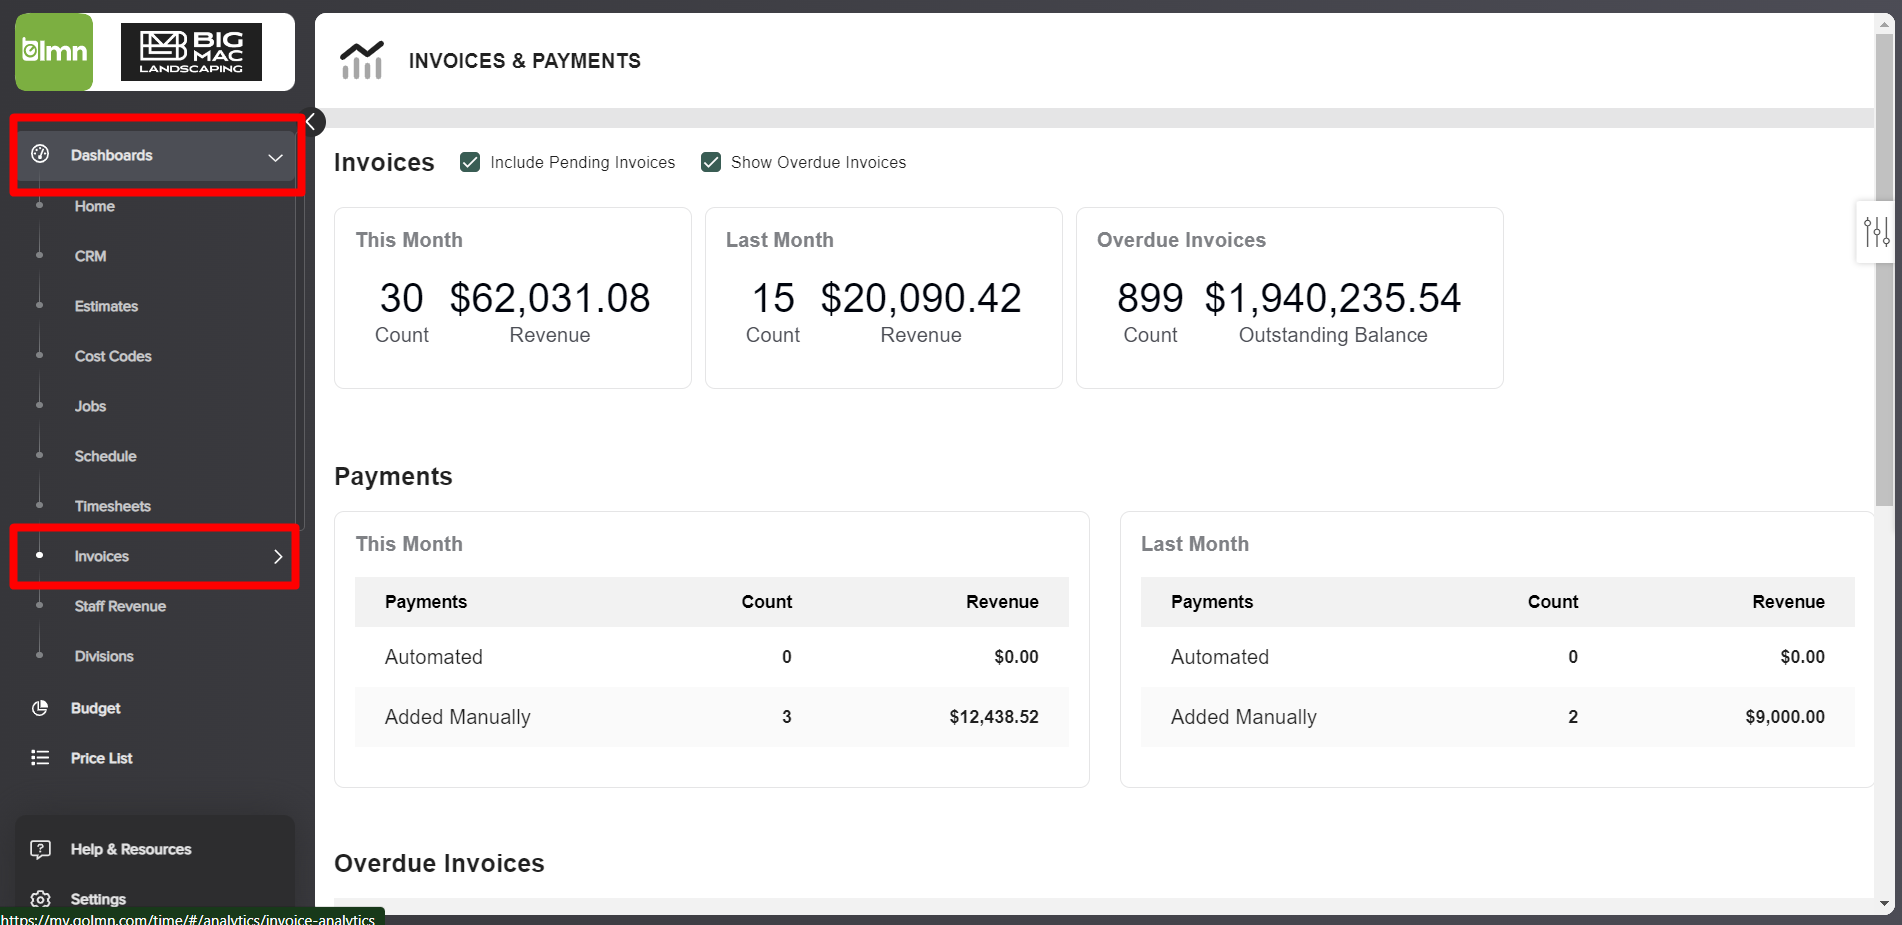The image size is (1902, 925).
Task: Collapse the sidebar with the arrow button
Action: coord(311,122)
